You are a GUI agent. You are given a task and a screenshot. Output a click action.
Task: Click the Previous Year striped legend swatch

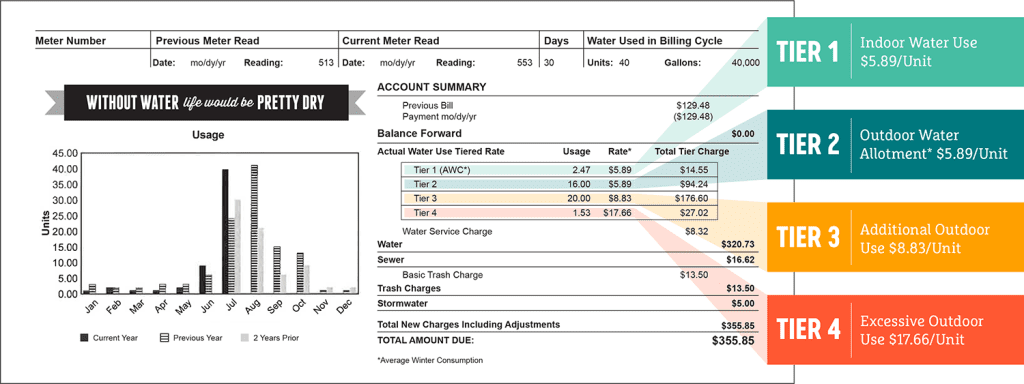[165, 338]
